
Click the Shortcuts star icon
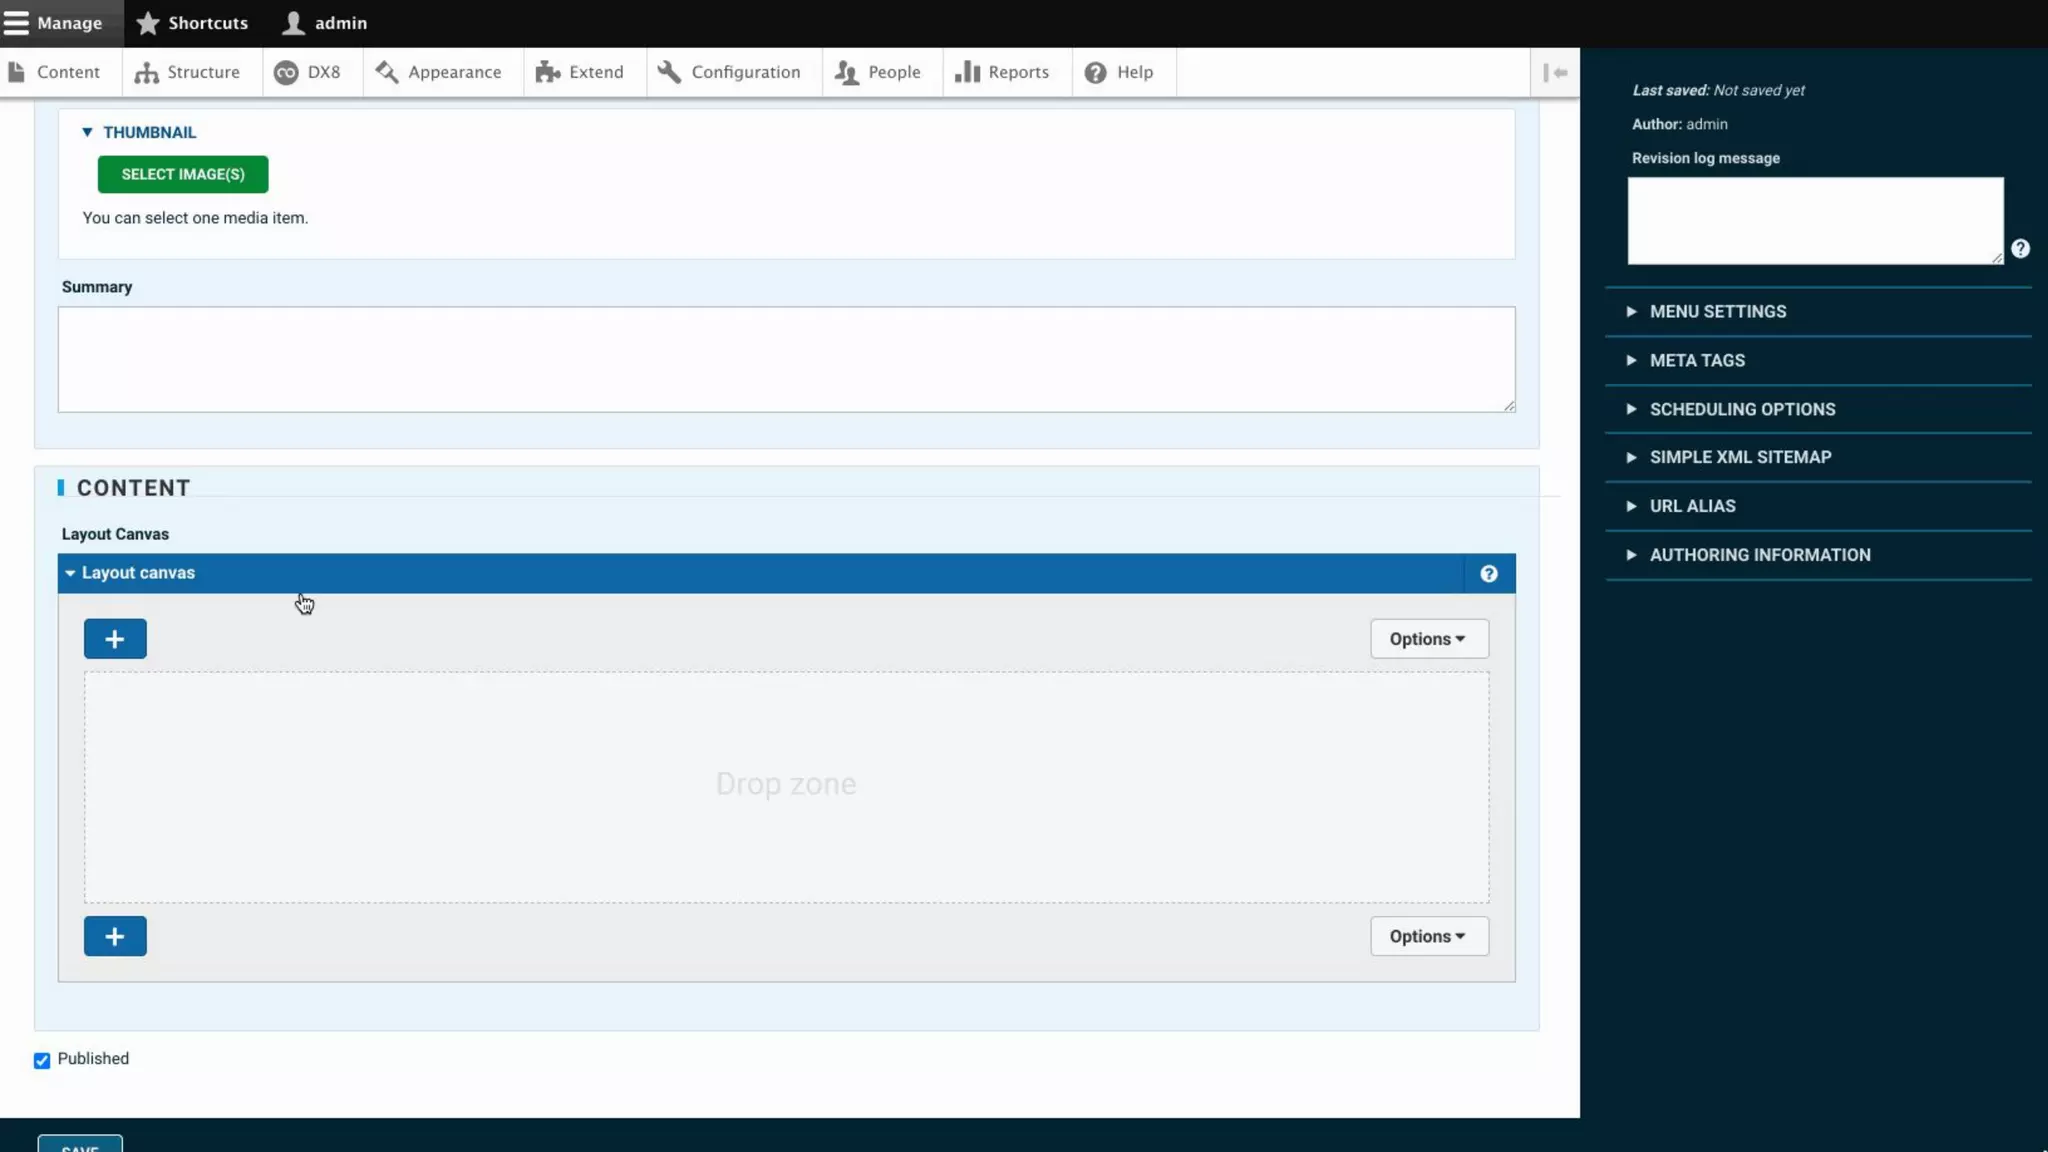pyautogui.click(x=148, y=23)
